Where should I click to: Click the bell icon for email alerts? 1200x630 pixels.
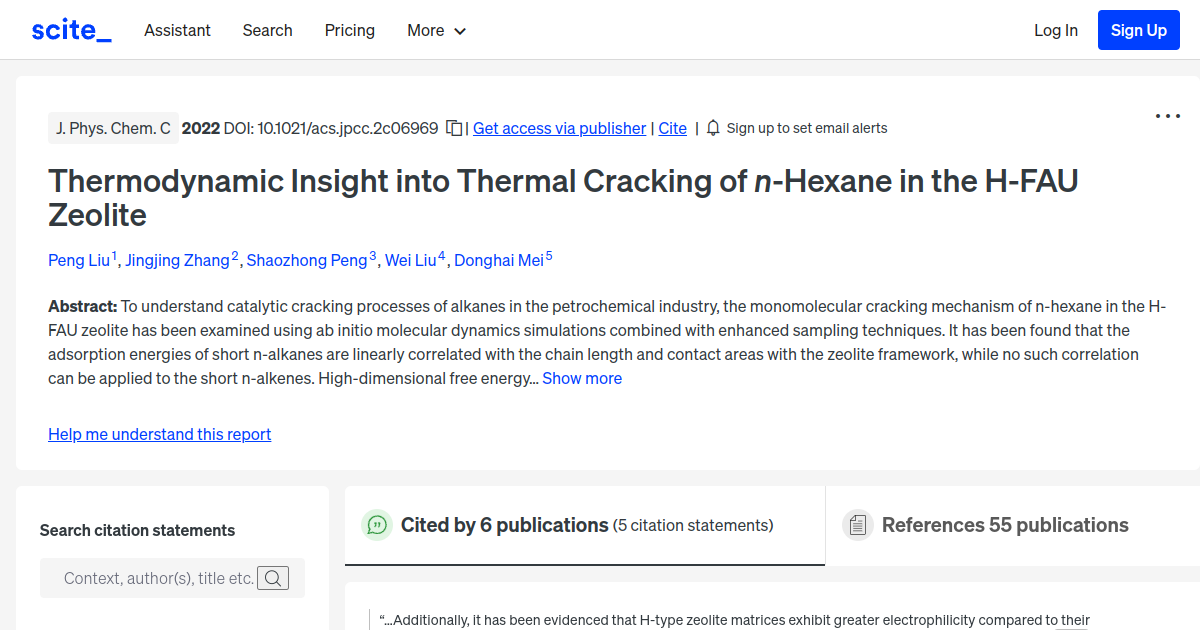[x=712, y=128]
